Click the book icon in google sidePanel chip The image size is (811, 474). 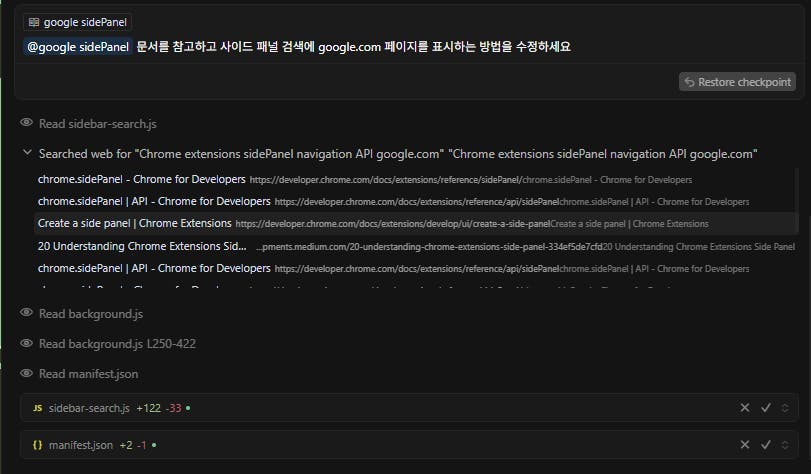pyautogui.click(x=34, y=22)
